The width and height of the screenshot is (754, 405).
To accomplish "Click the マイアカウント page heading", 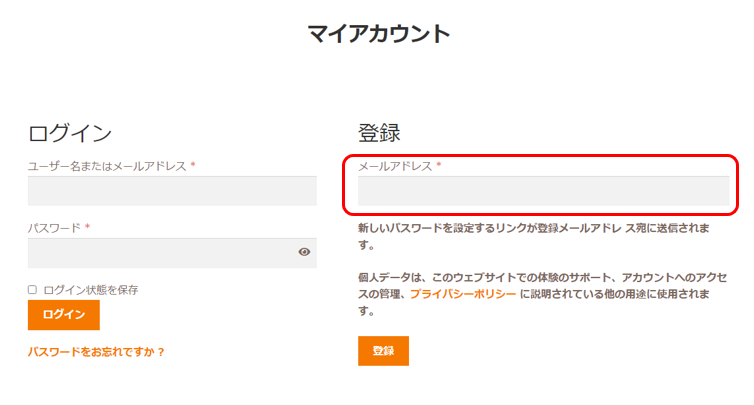I will [x=379, y=34].
